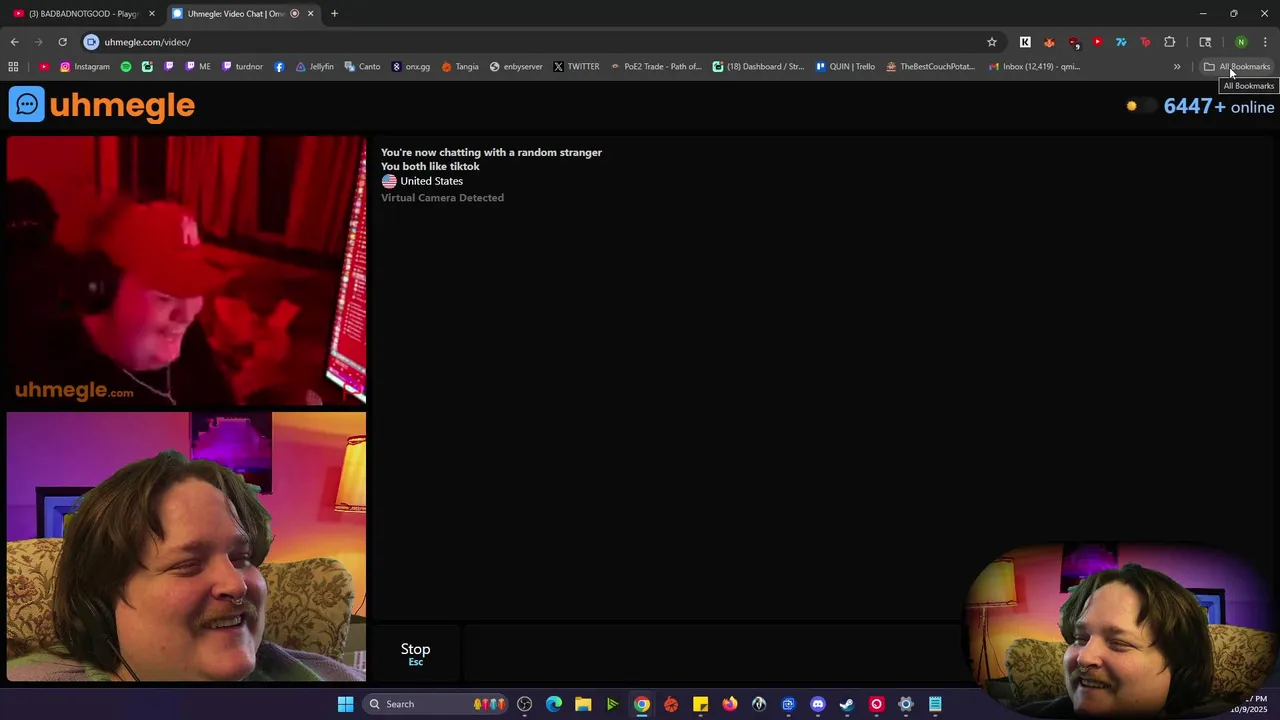Image resolution: width=1280 pixels, height=720 pixels.
Task: Open the Tangia bookmark
Action: 460,67
